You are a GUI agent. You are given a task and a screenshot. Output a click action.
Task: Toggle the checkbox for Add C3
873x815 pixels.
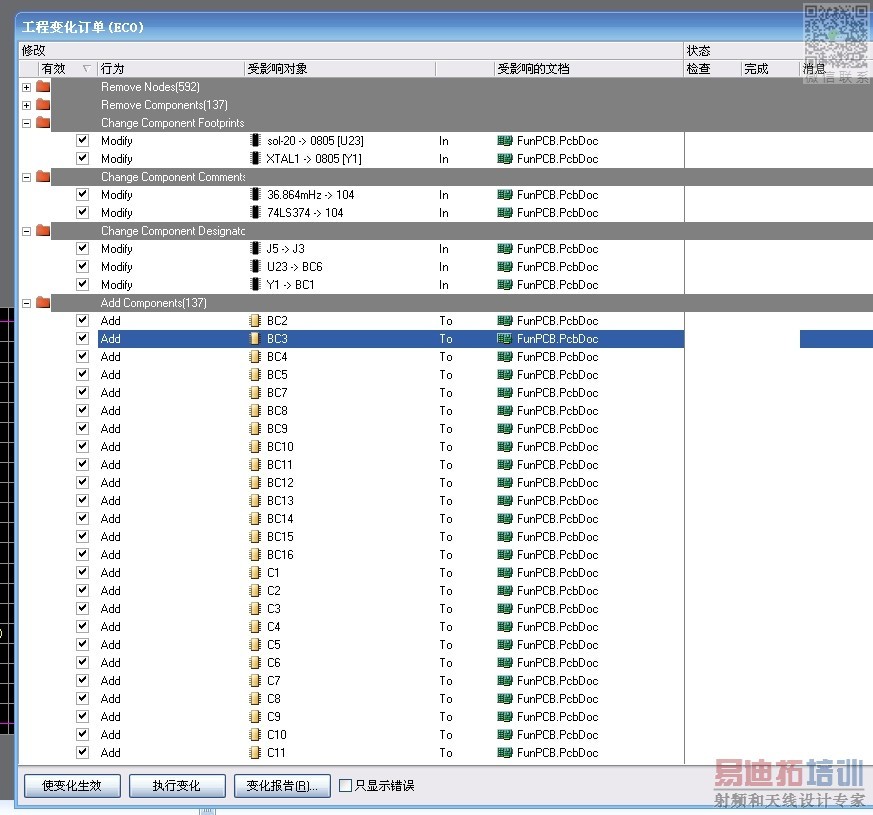coord(82,608)
